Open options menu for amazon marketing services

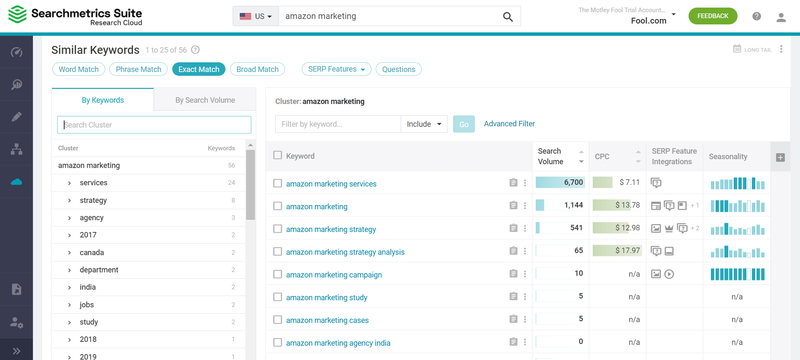click(525, 183)
